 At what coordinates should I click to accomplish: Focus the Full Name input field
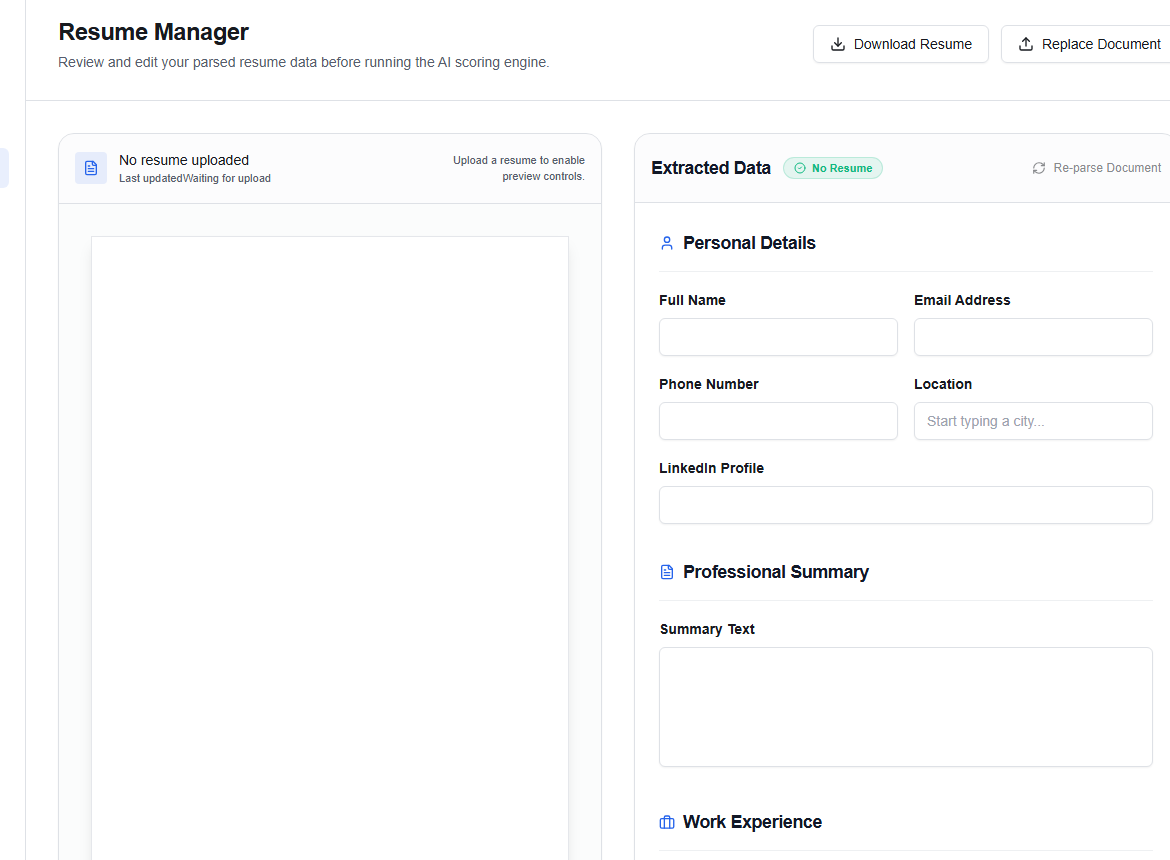[x=778, y=337]
